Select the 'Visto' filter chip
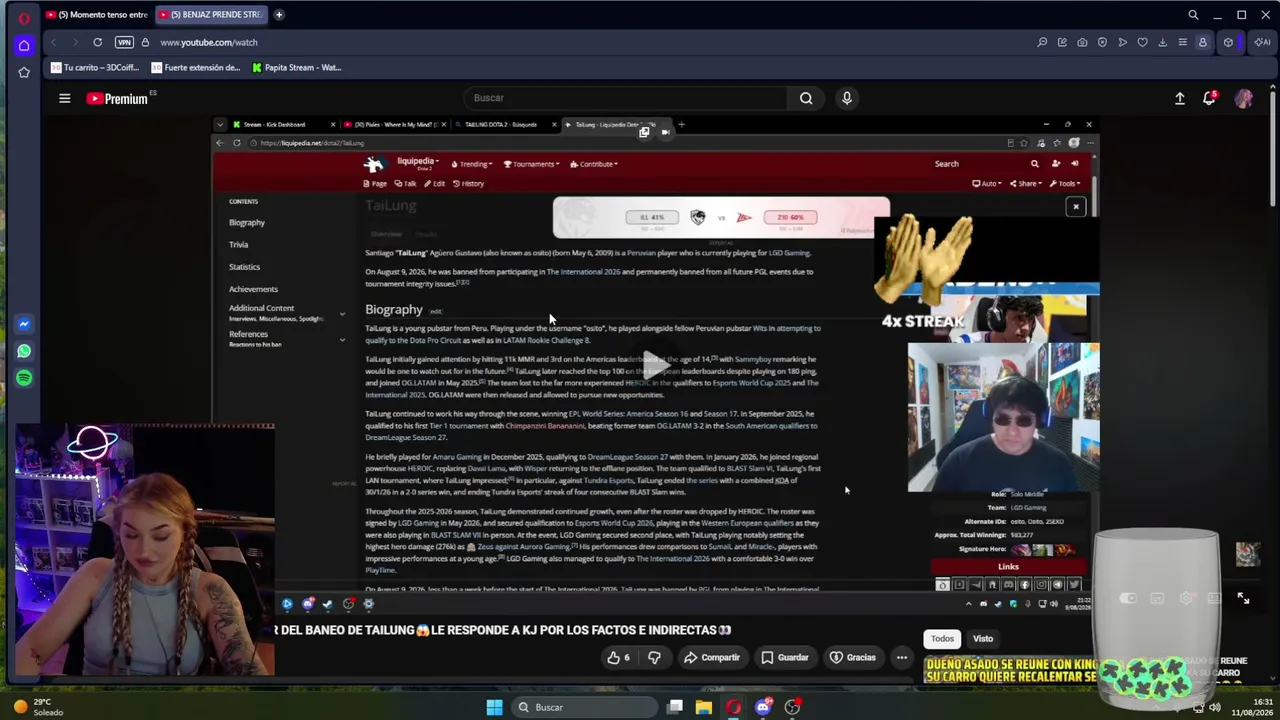Screen dimensions: 1280x720 click(983, 638)
